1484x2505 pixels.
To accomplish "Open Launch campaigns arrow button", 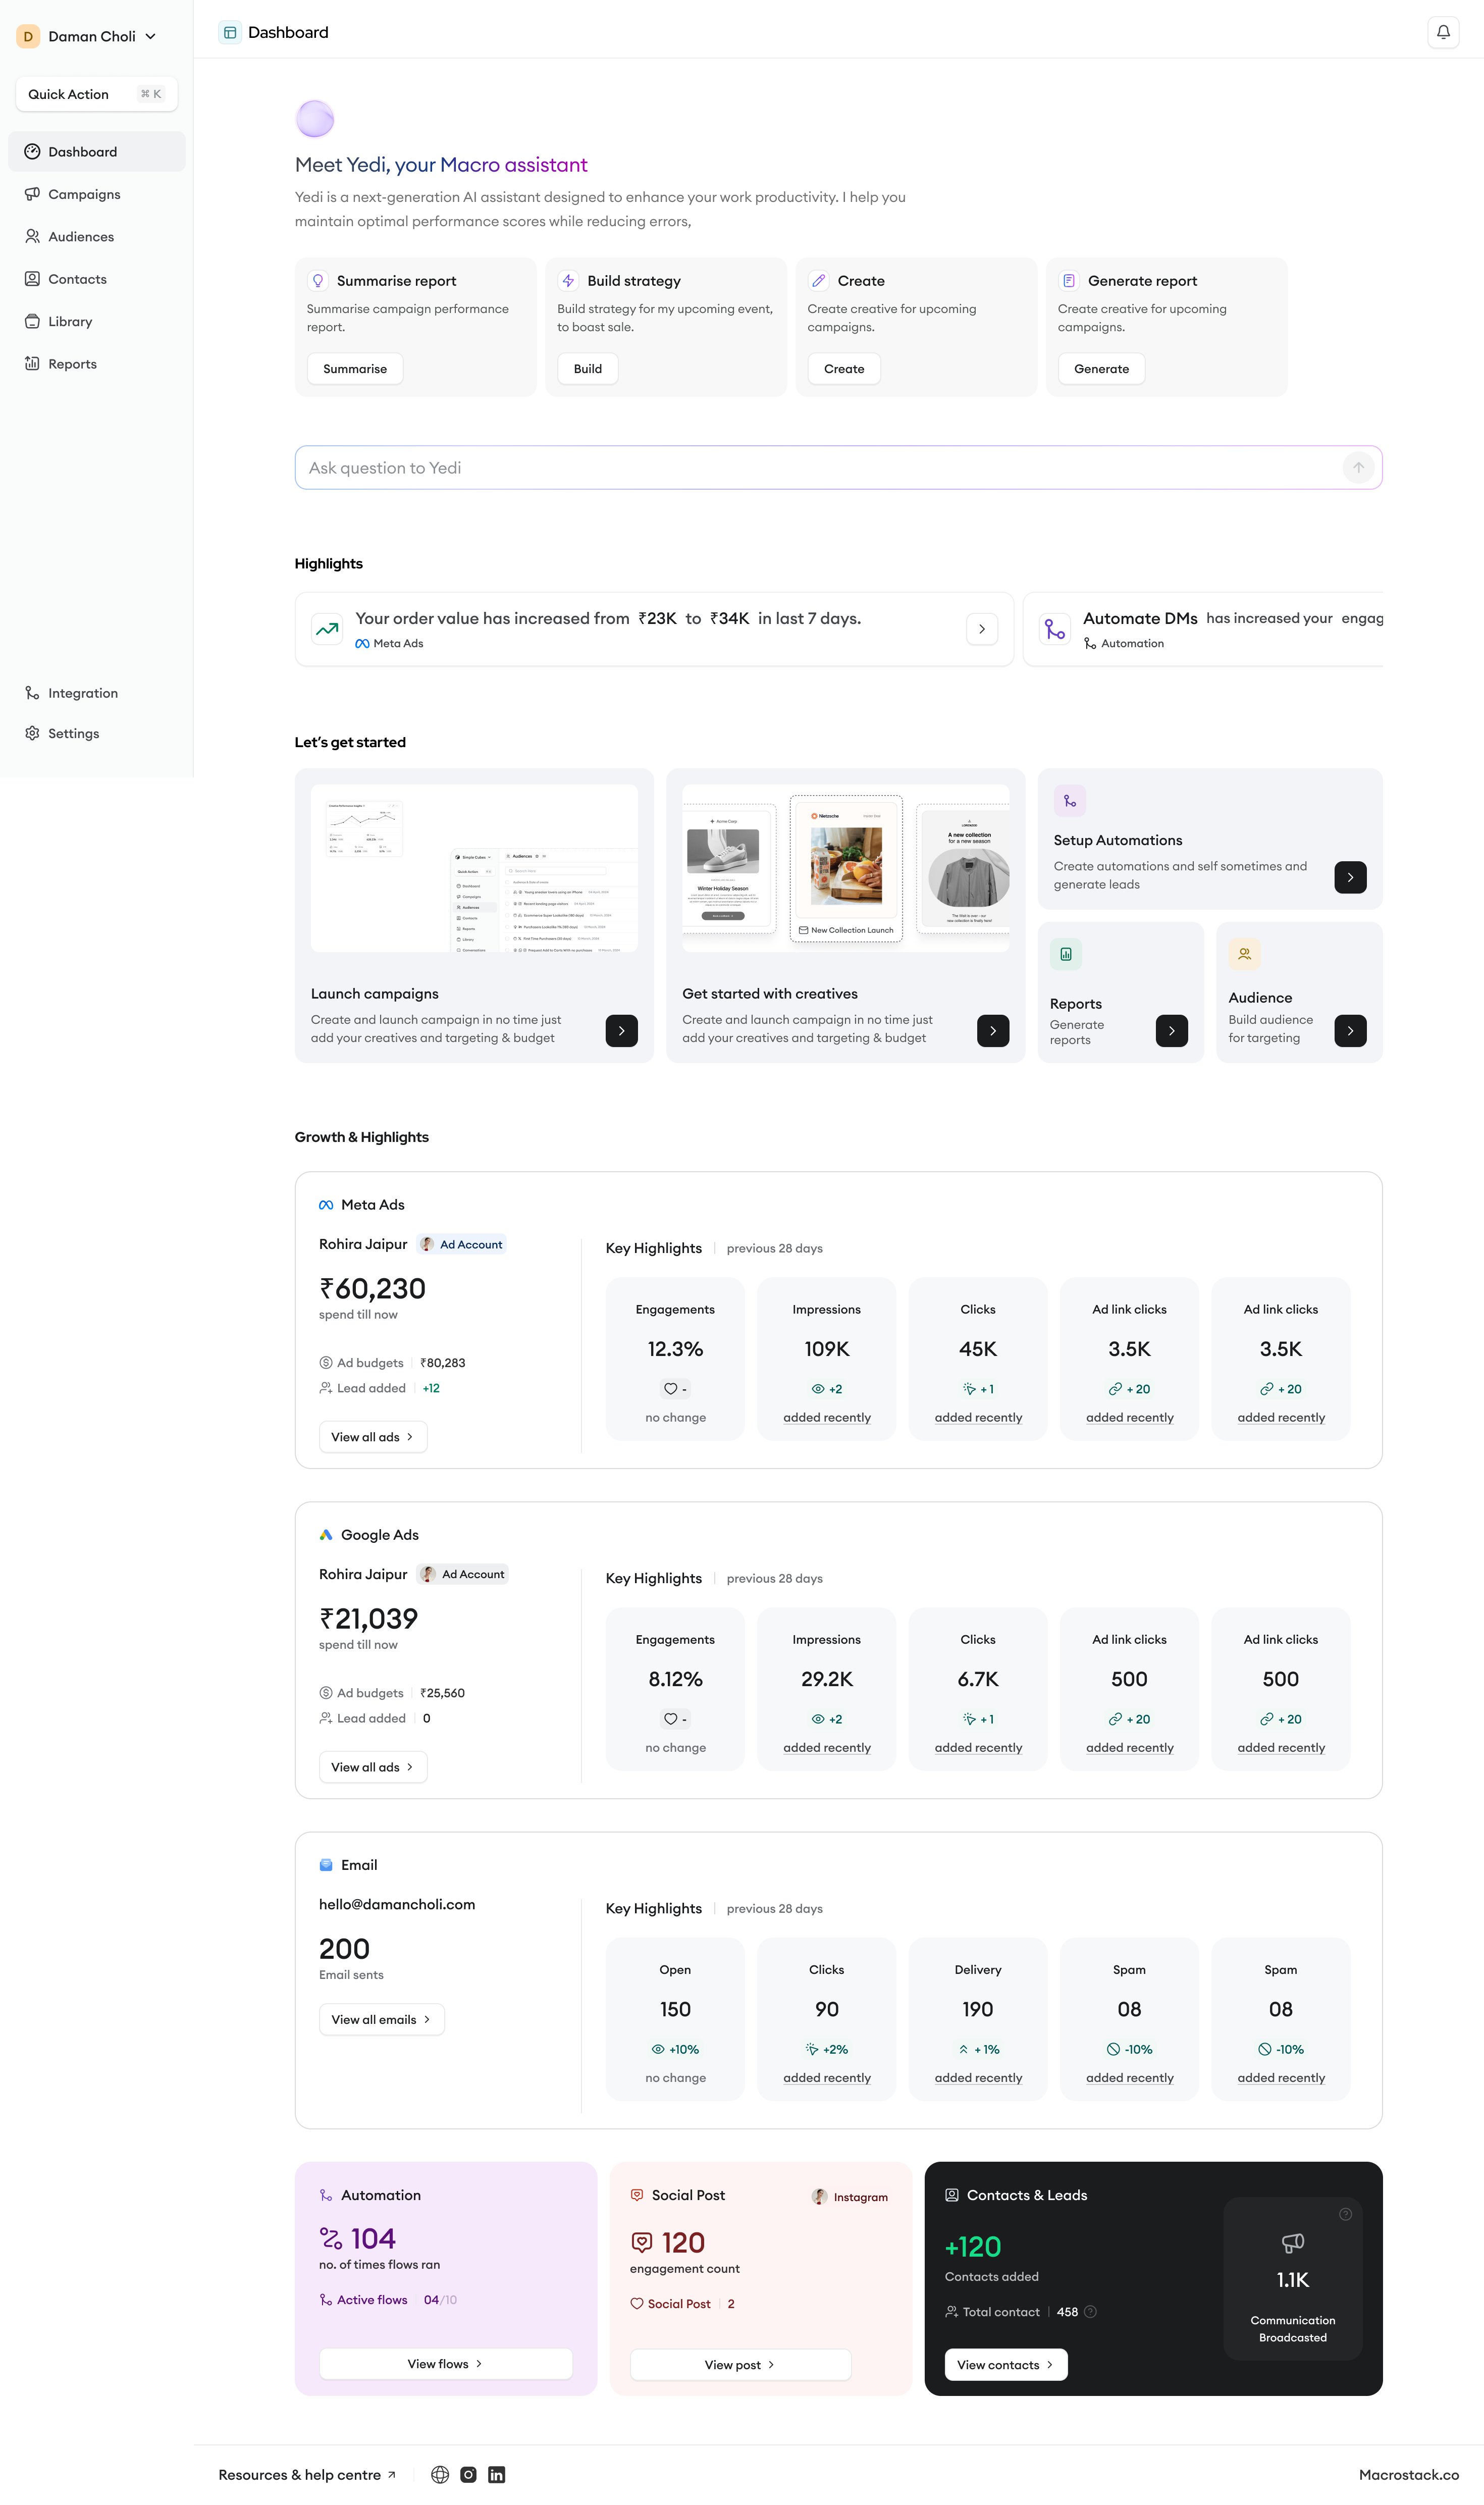I will [622, 1031].
